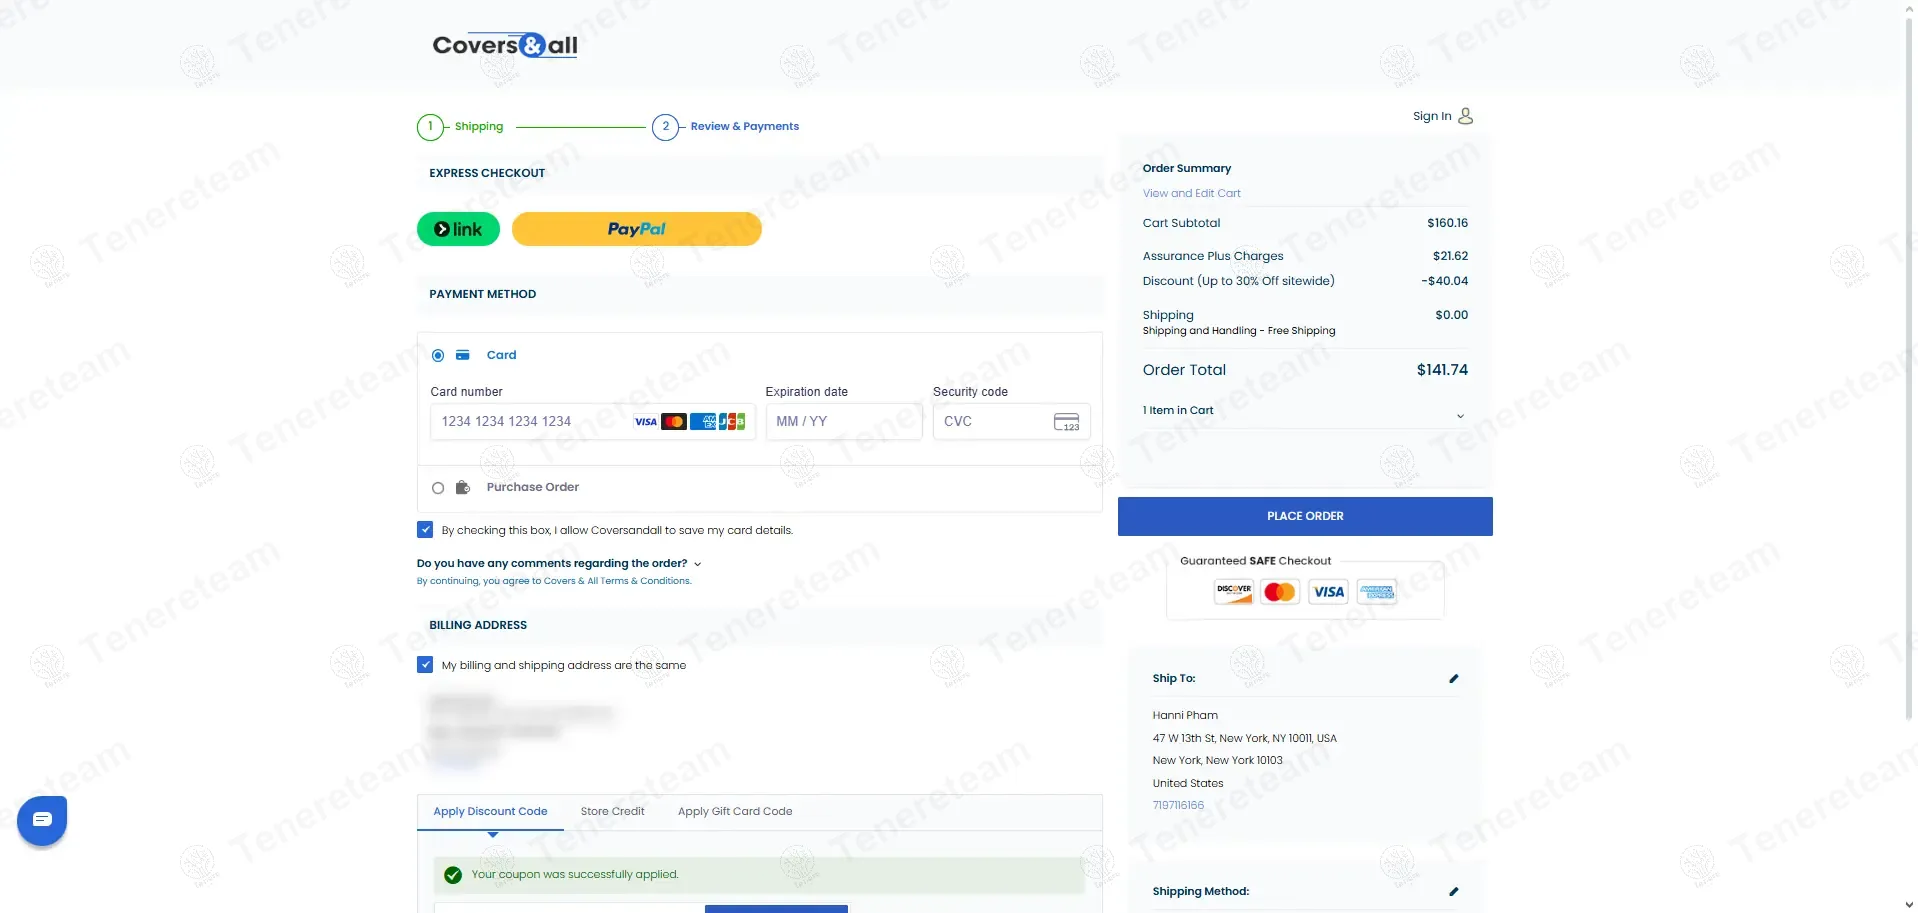Viewport: 1918px width, 913px height.
Task: Click the Purchase Order icon
Action: tap(463, 488)
